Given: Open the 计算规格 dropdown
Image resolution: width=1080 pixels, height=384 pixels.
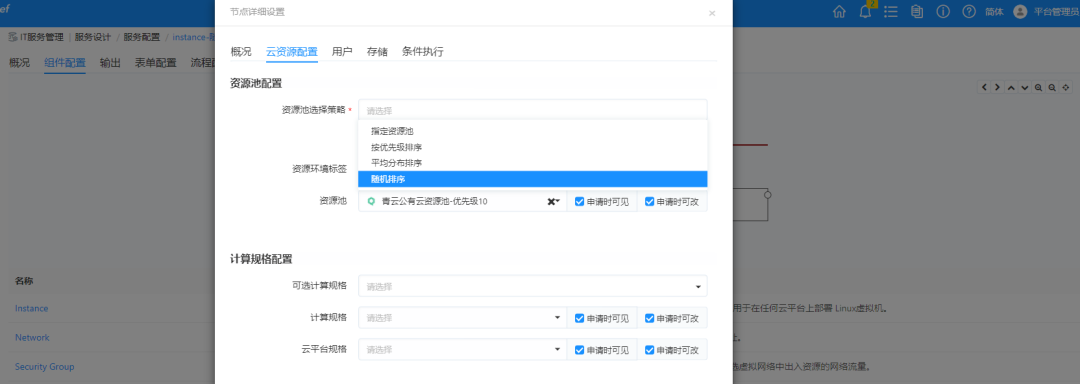Looking at the screenshot, I should tap(462, 318).
